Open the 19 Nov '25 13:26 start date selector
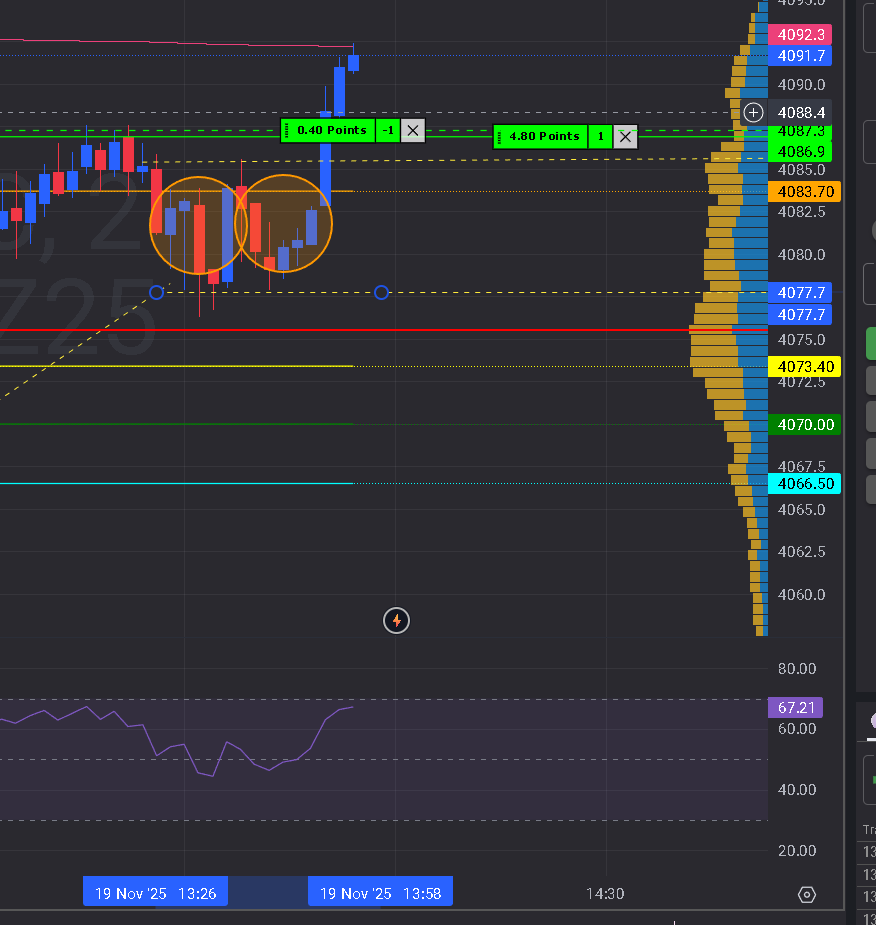Viewport: 876px width, 925px height. (154, 891)
